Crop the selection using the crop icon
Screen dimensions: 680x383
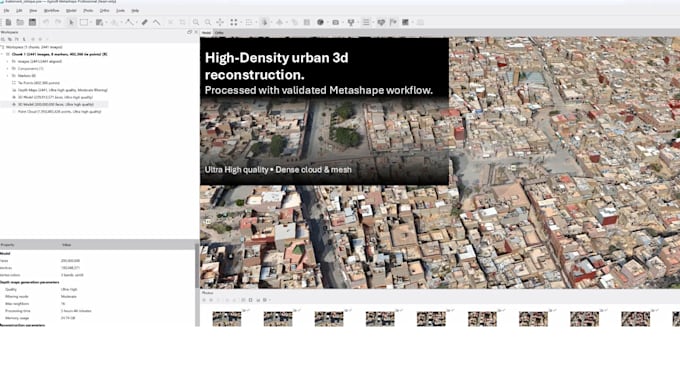tap(182, 22)
